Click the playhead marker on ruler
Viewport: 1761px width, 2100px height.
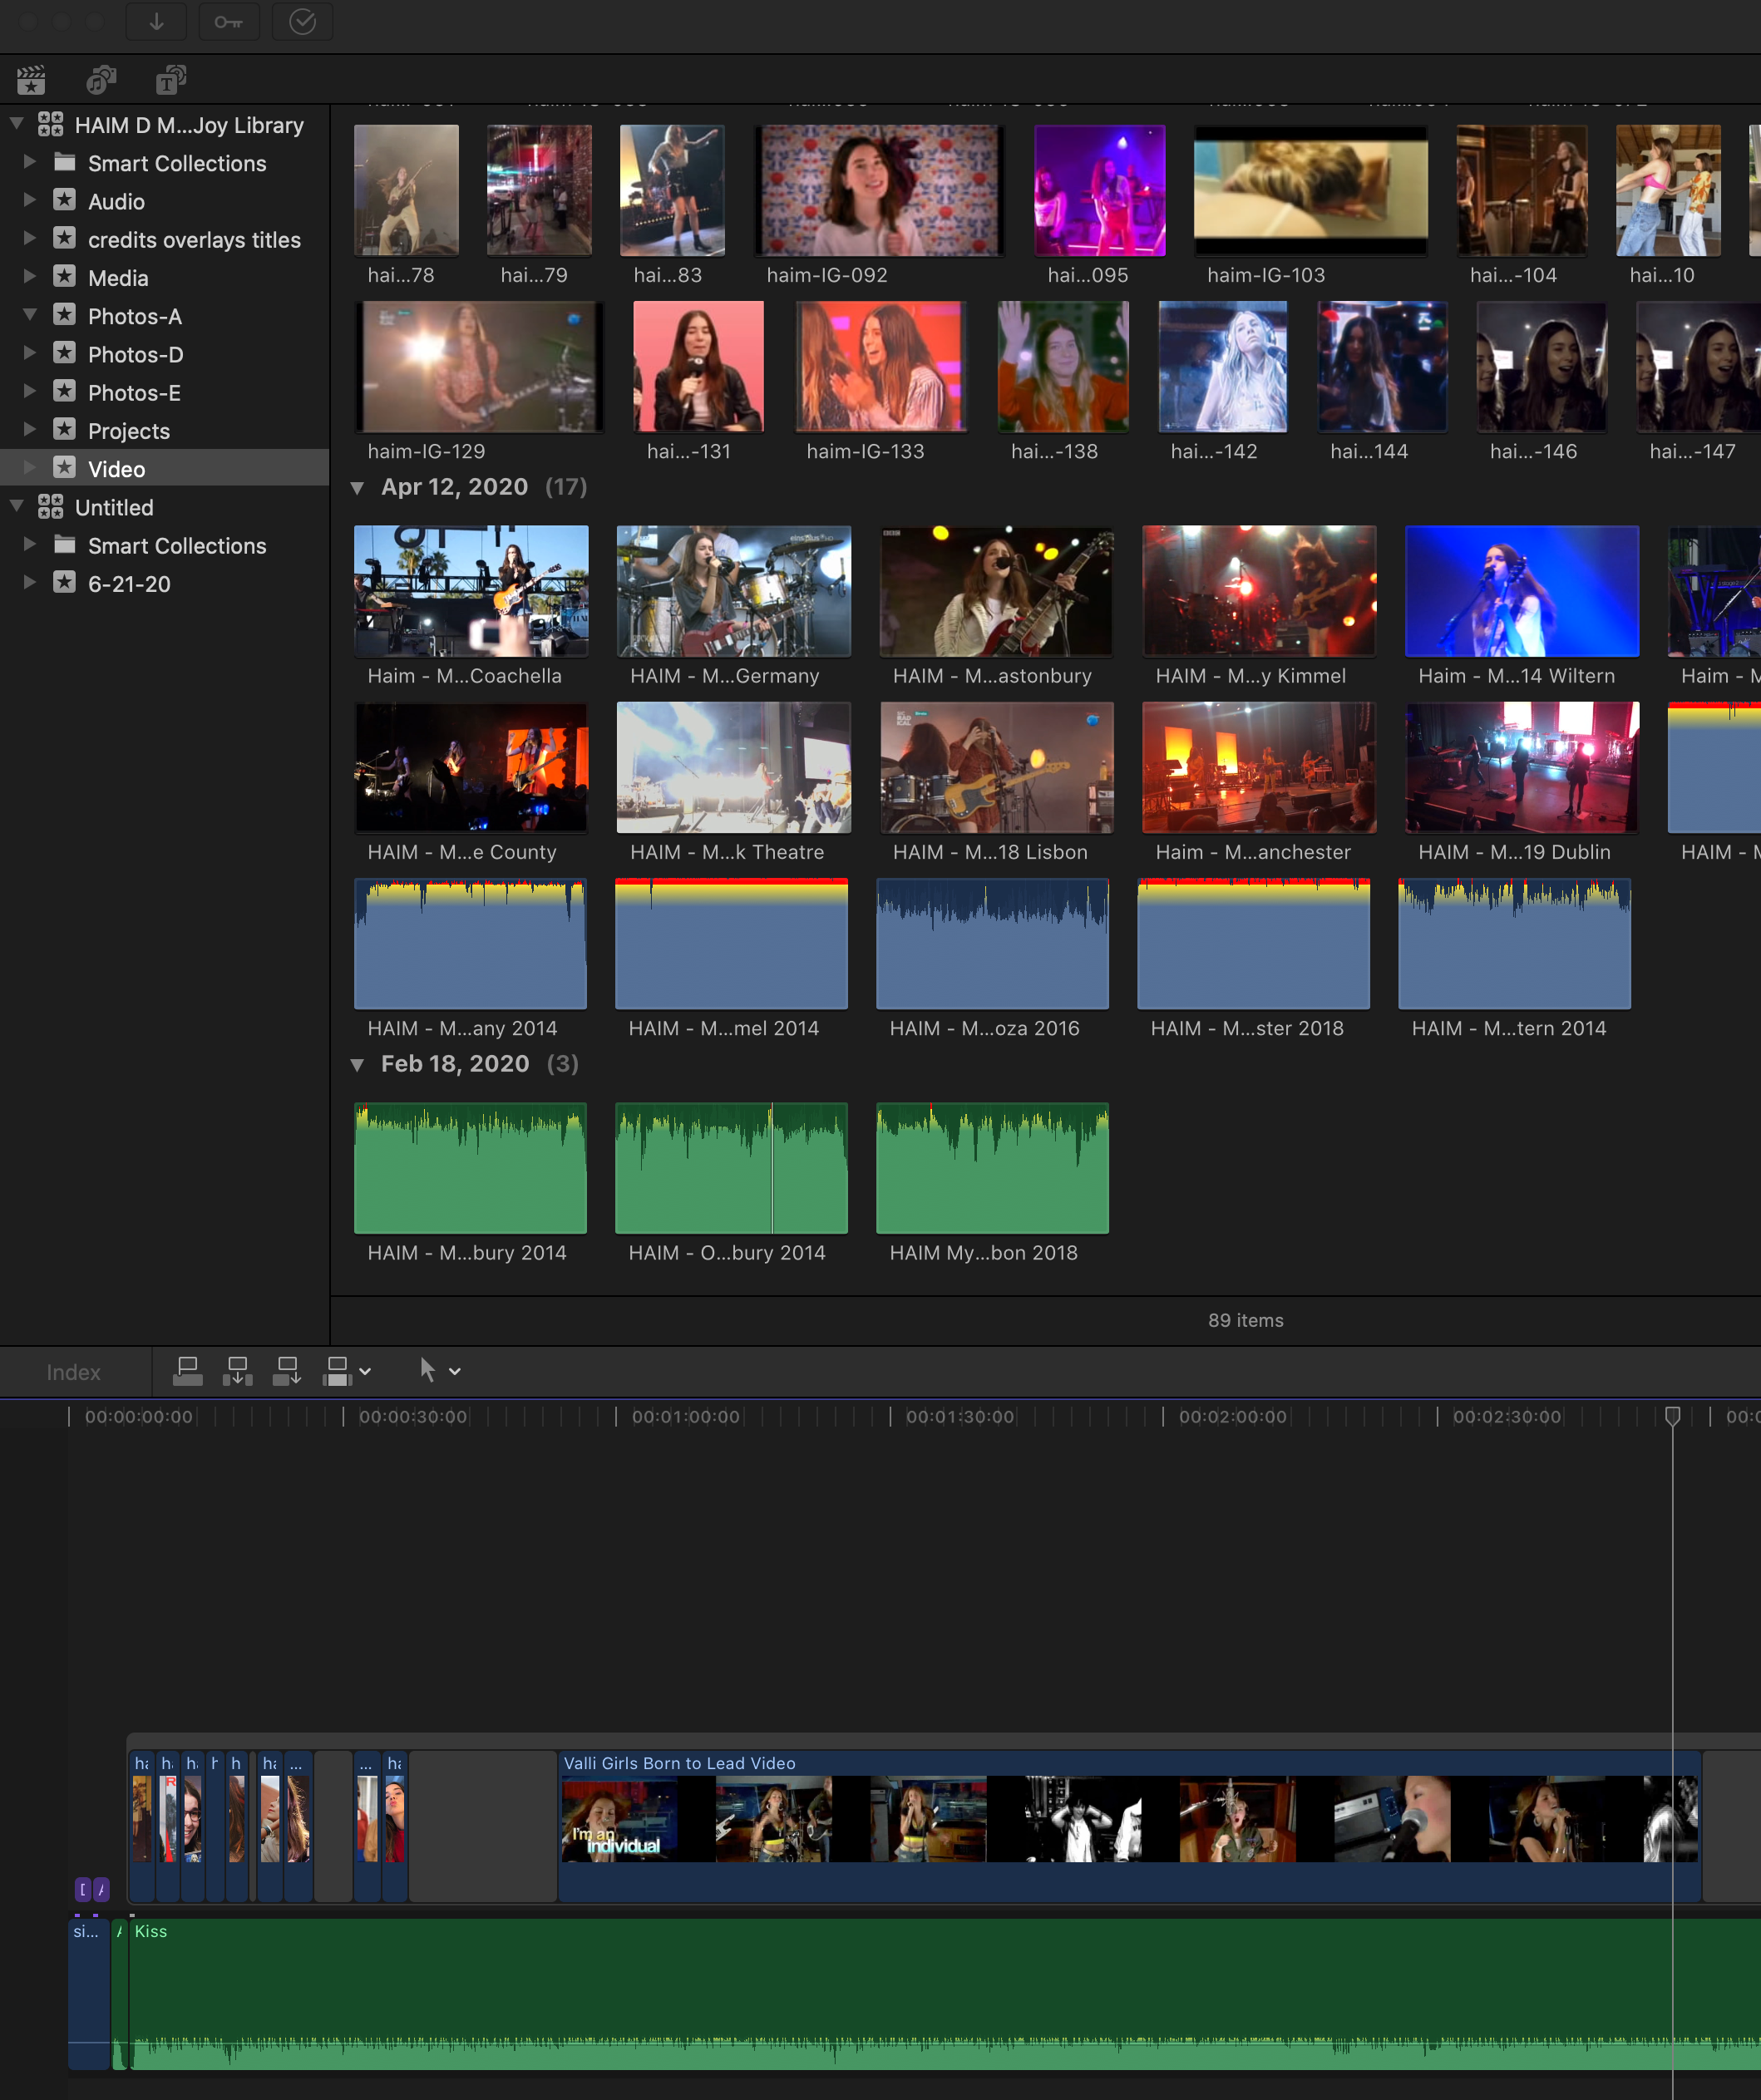(x=1672, y=1415)
